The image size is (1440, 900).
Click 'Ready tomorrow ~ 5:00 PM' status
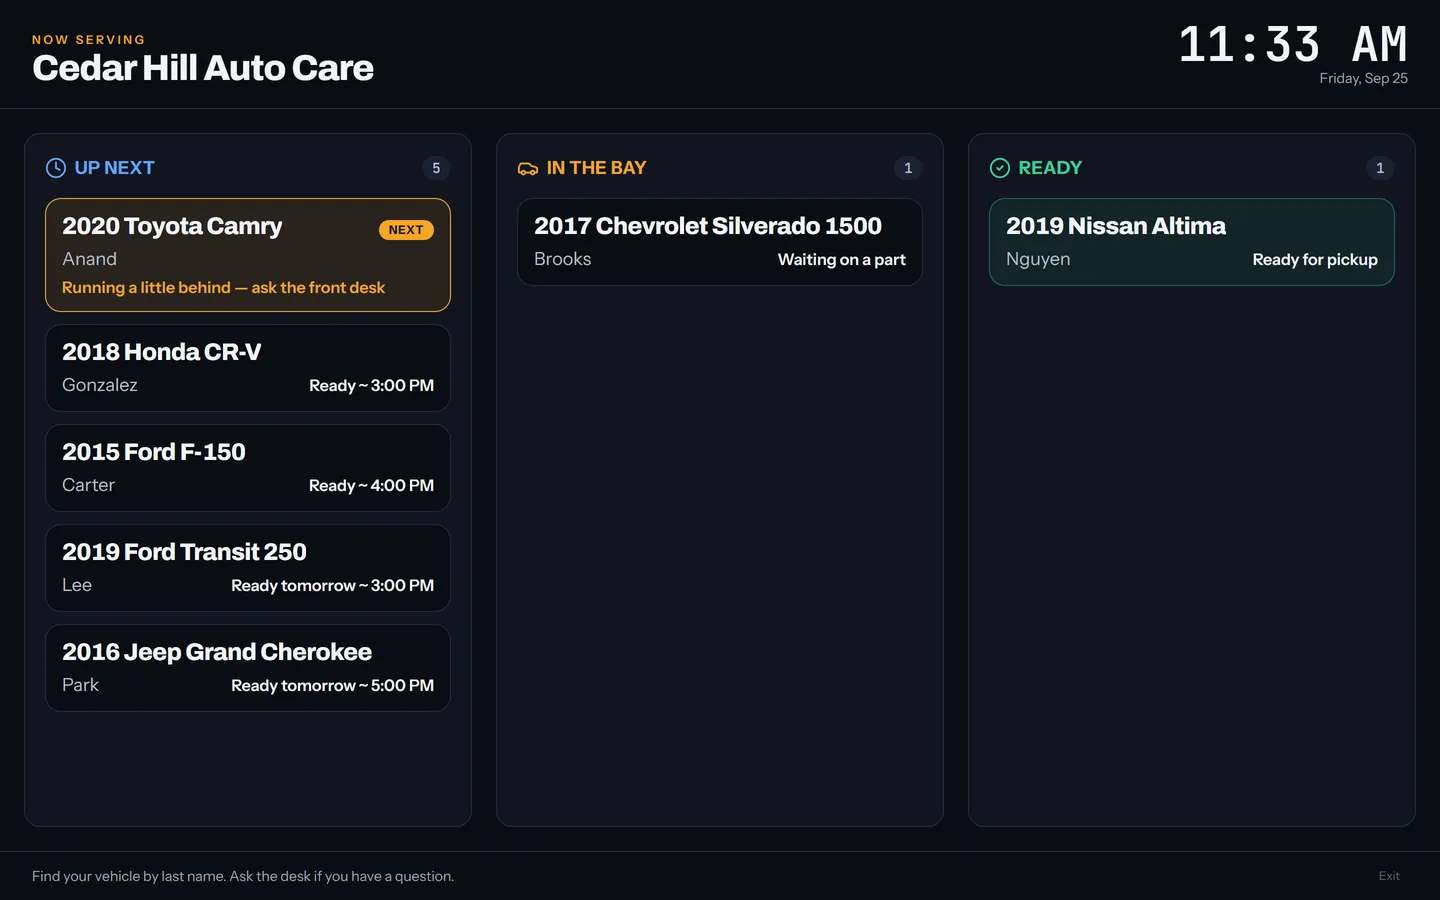click(x=332, y=686)
